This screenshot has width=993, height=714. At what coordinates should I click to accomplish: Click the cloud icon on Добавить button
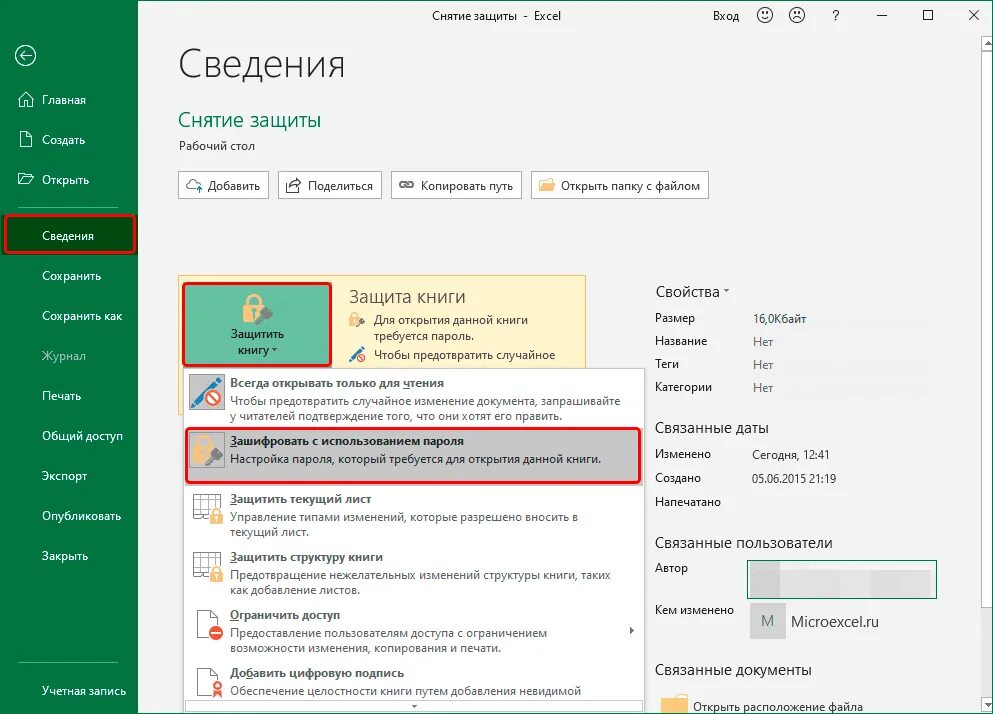coord(194,185)
